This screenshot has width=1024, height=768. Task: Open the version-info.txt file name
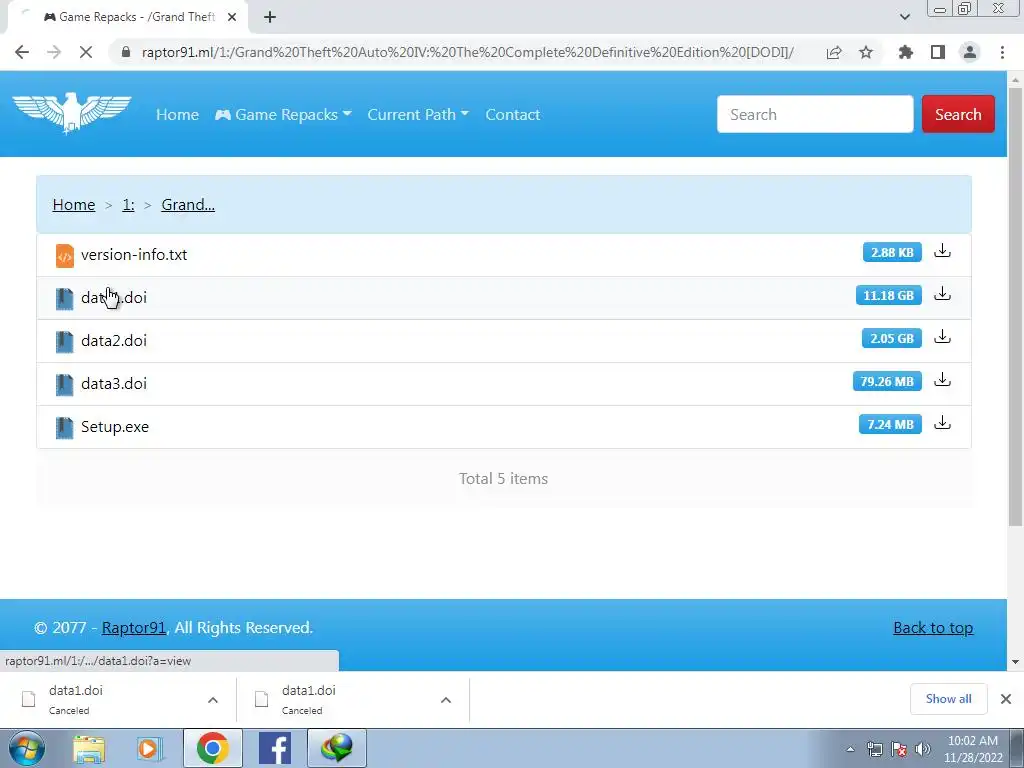pyautogui.click(x=134, y=255)
